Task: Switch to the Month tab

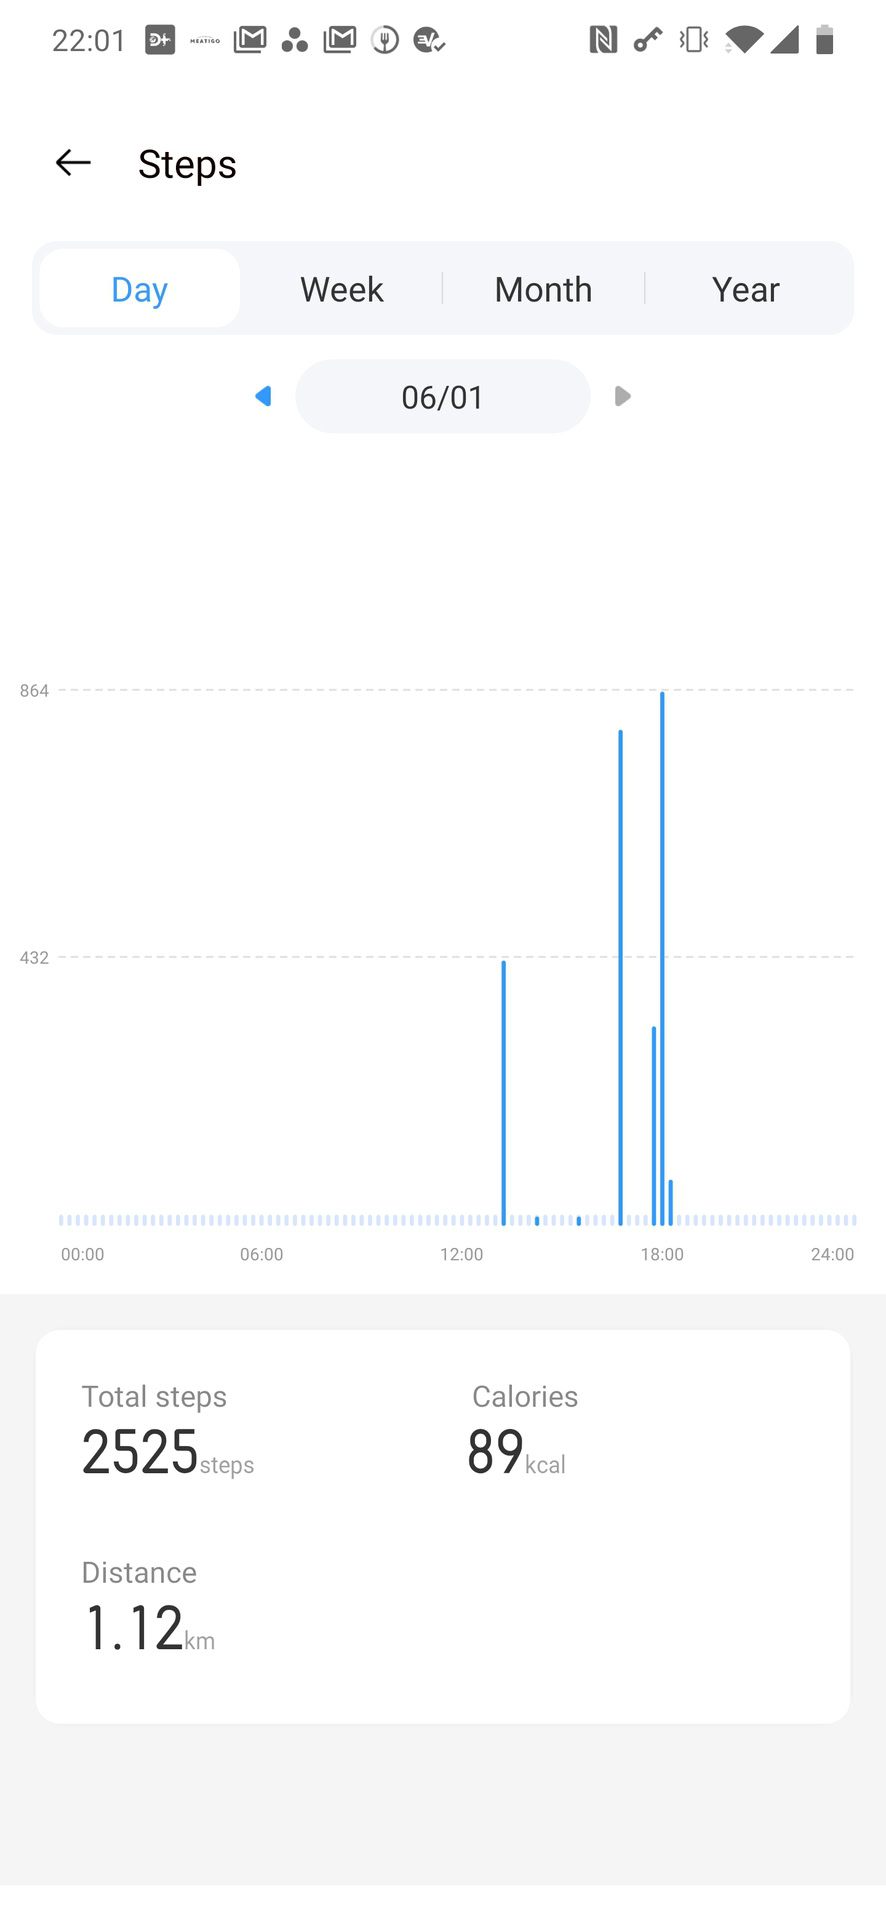Action: pos(543,289)
